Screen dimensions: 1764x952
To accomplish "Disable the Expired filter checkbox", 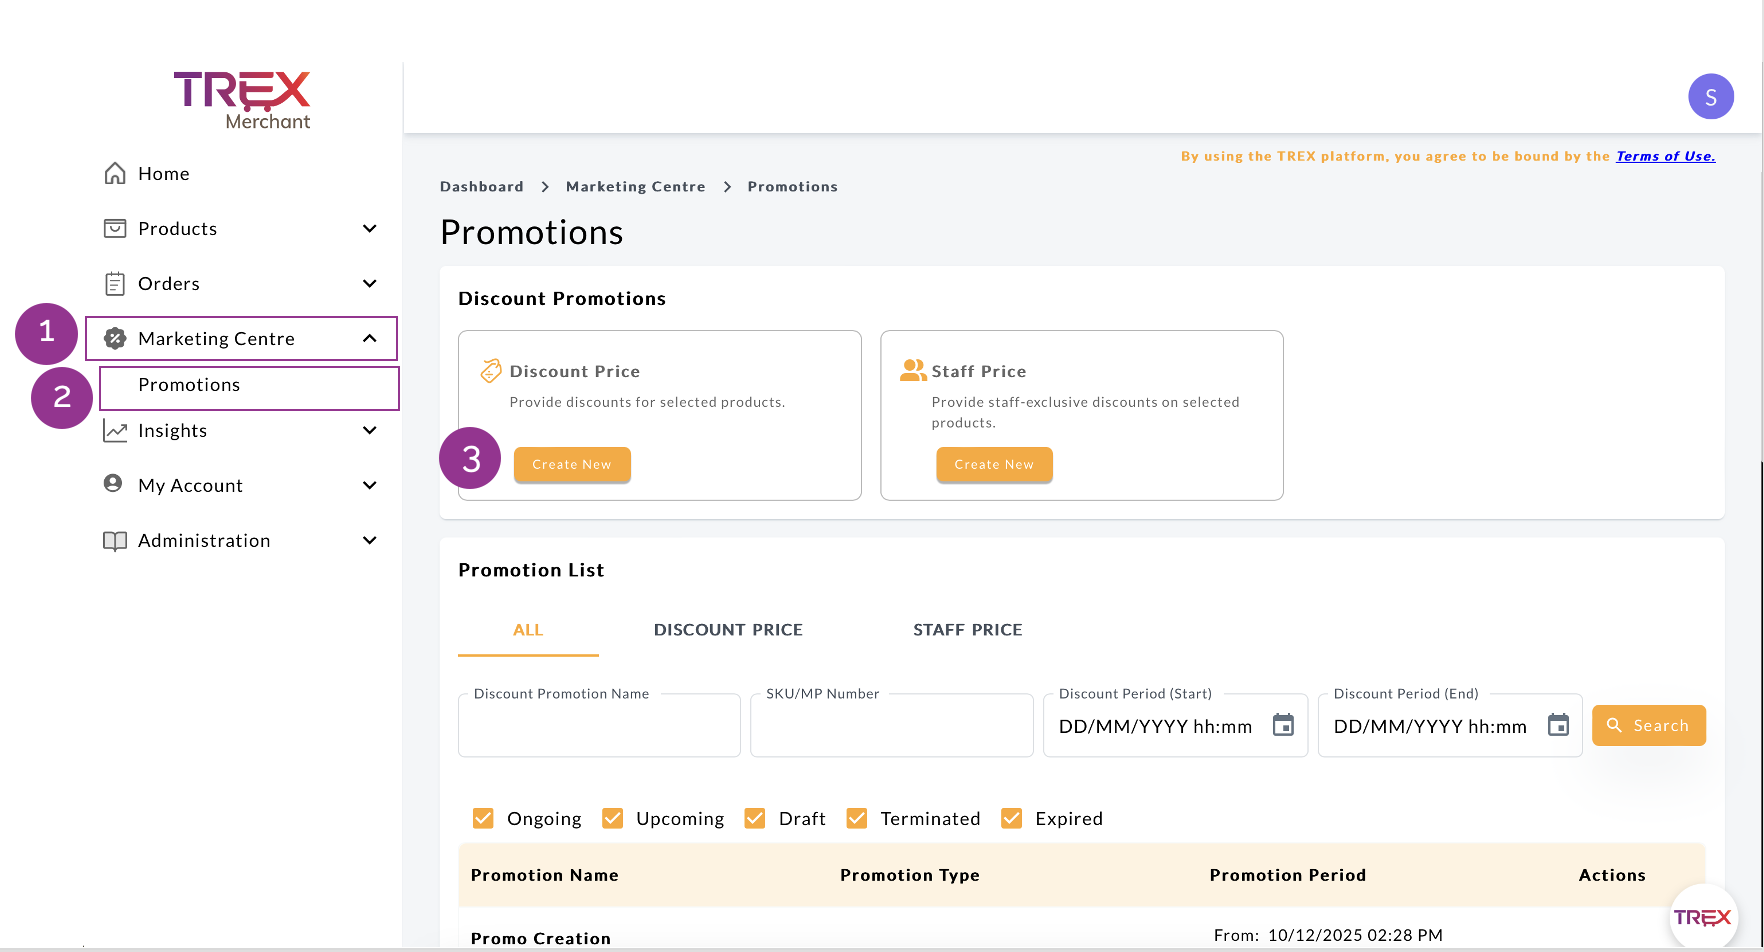I will tap(1011, 819).
